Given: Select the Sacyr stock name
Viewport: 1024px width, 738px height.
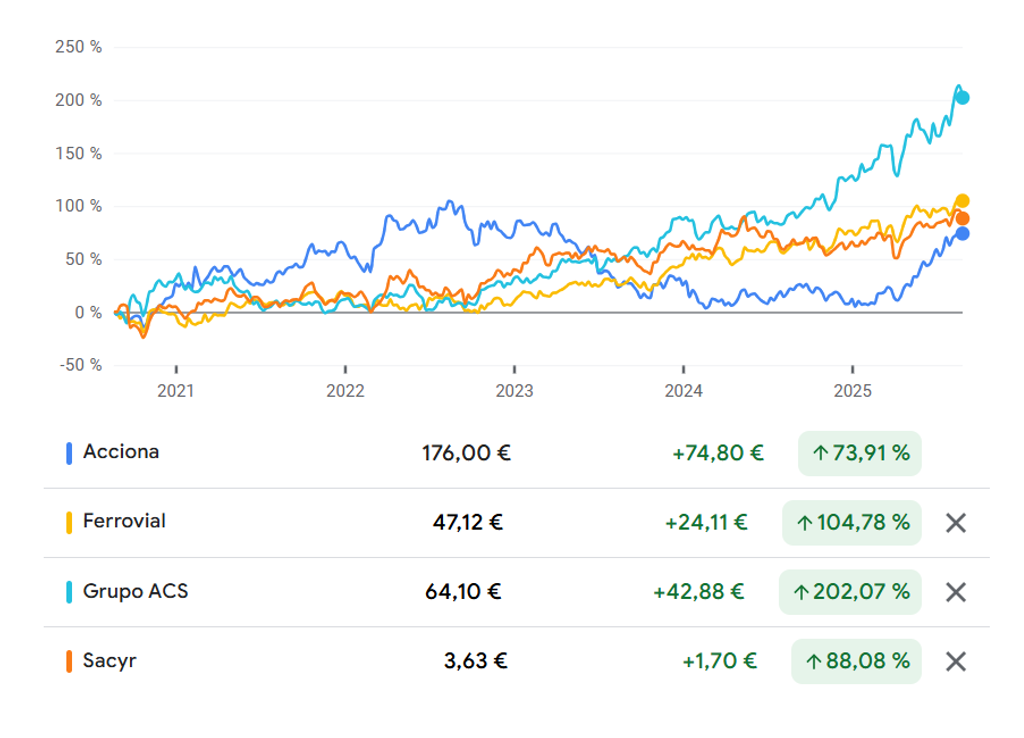Looking at the screenshot, I should 109,660.
